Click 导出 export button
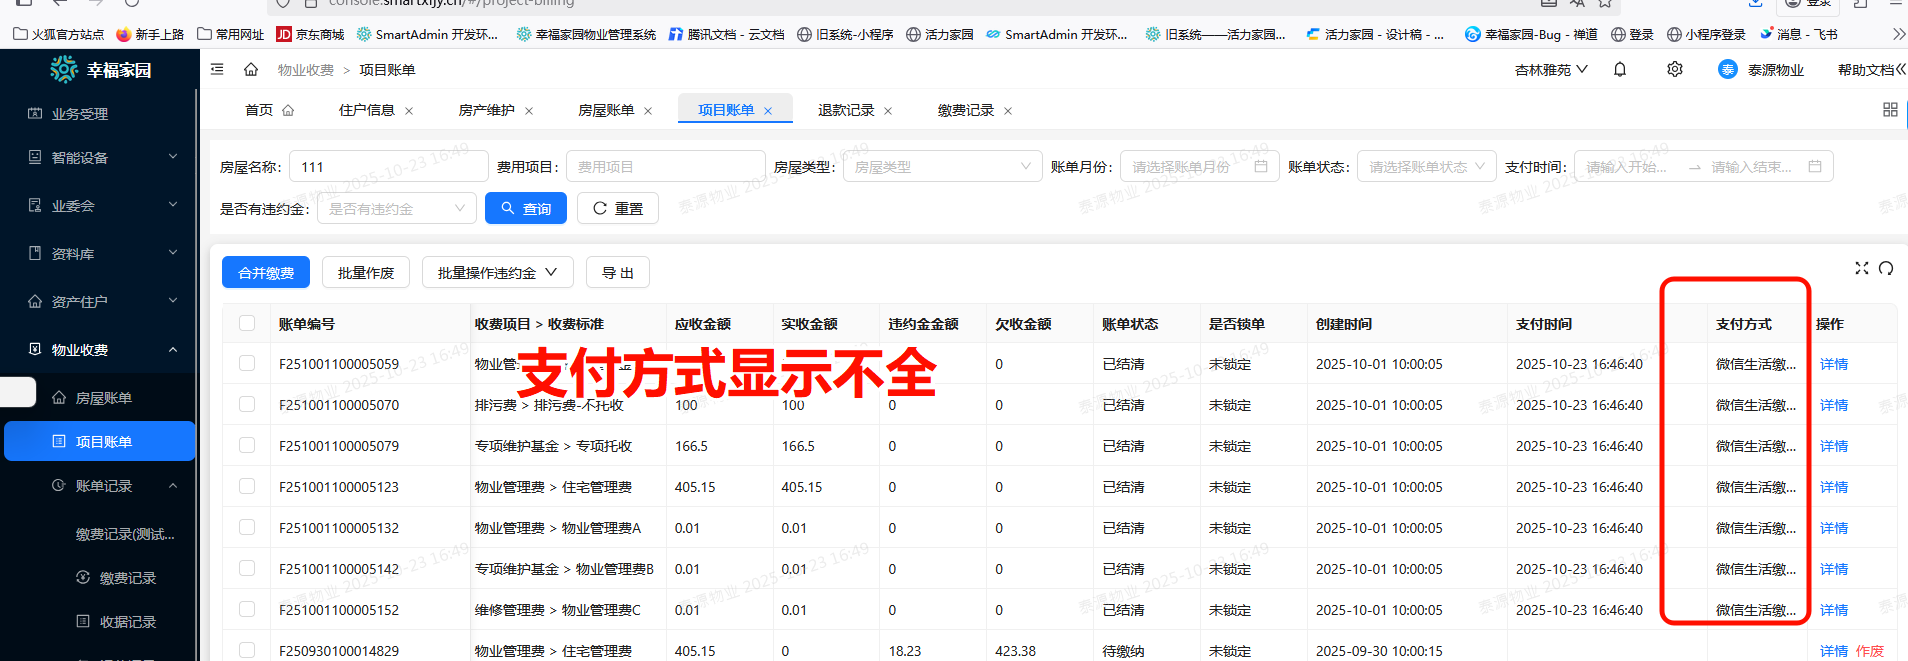This screenshot has height=661, width=1908. (x=618, y=273)
